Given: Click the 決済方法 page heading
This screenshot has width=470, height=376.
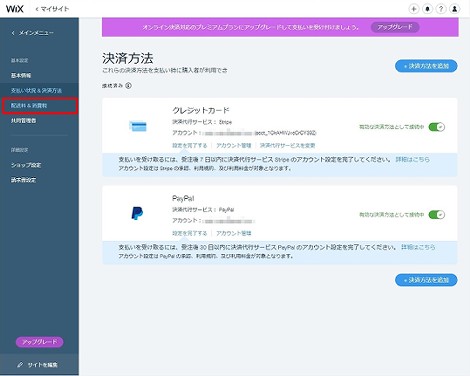Looking at the screenshot, I should coord(128,58).
